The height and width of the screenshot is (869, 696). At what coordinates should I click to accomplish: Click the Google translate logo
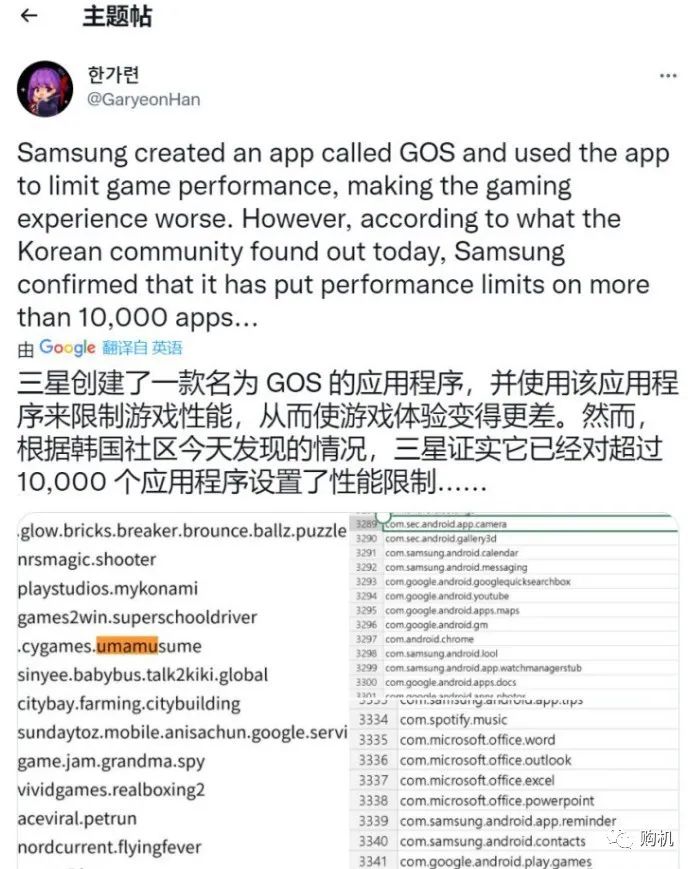click(x=67, y=347)
